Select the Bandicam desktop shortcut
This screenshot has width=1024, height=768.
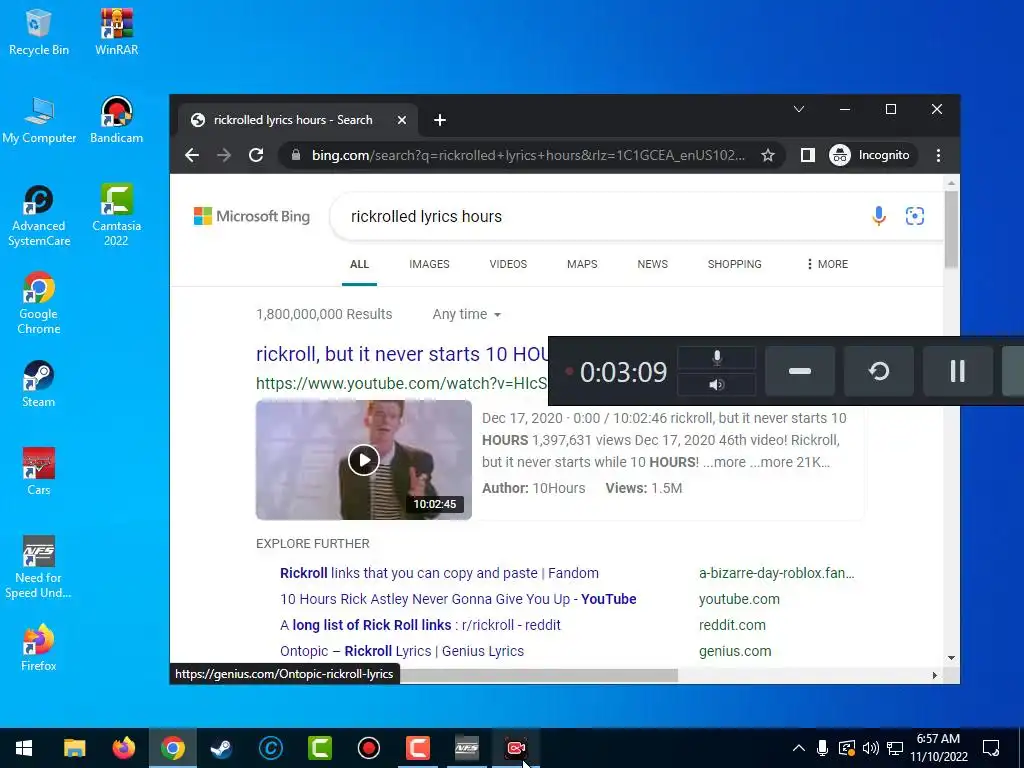tap(116, 120)
